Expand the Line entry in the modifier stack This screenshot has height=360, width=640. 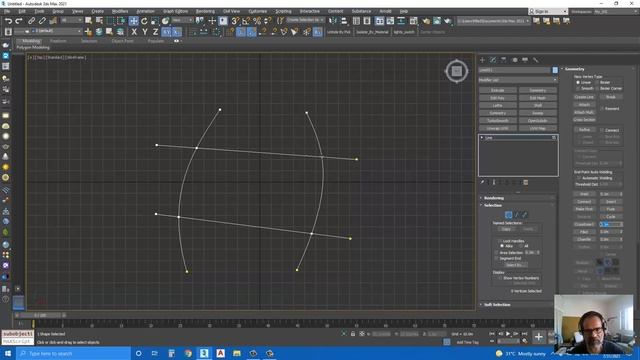(x=482, y=138)
